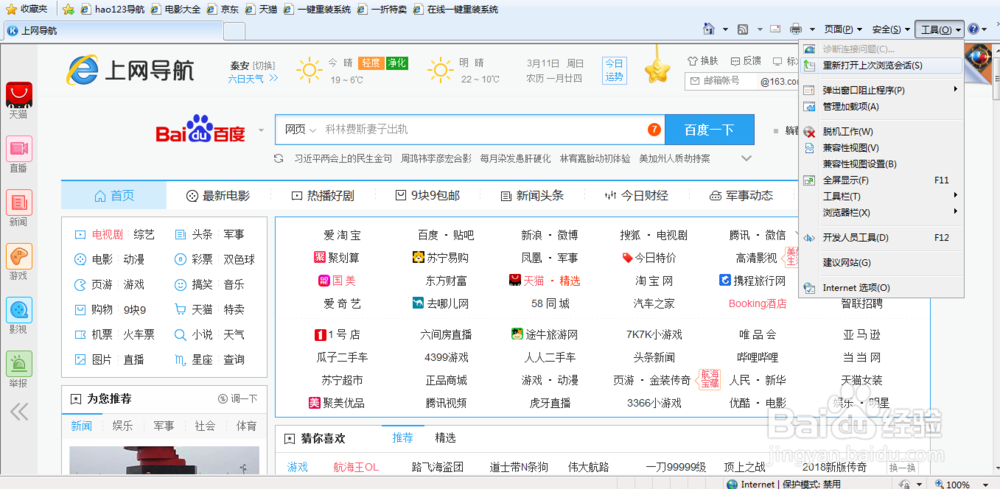Click the home icon in IE toolbar

(x=708, y=29)
